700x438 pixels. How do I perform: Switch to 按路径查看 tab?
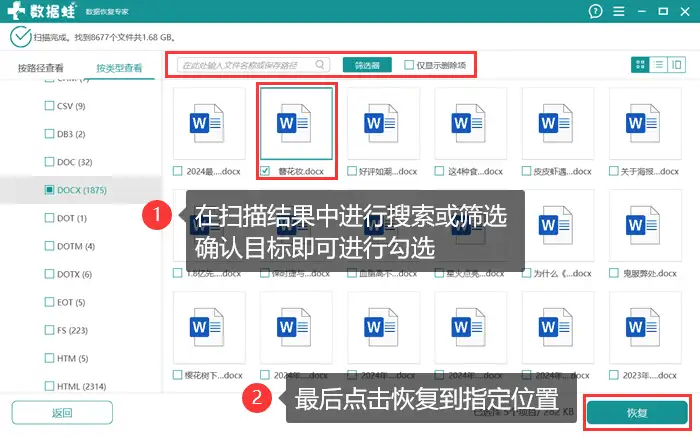(41, 68)
